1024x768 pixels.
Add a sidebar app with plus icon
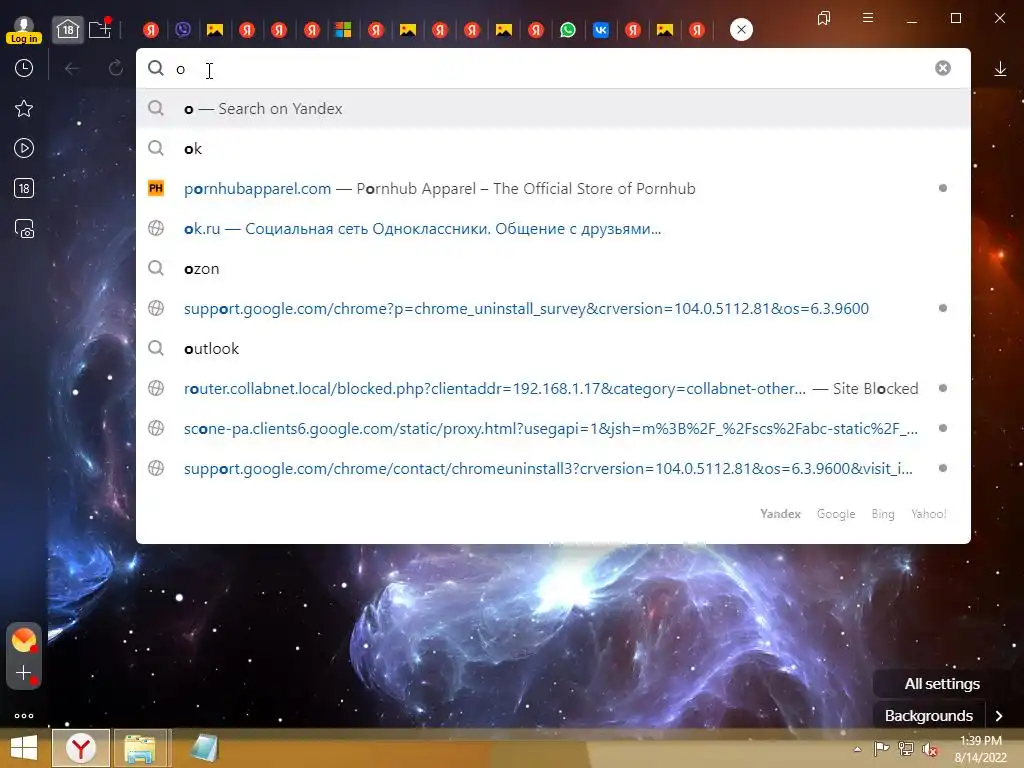tap(24, 673)
